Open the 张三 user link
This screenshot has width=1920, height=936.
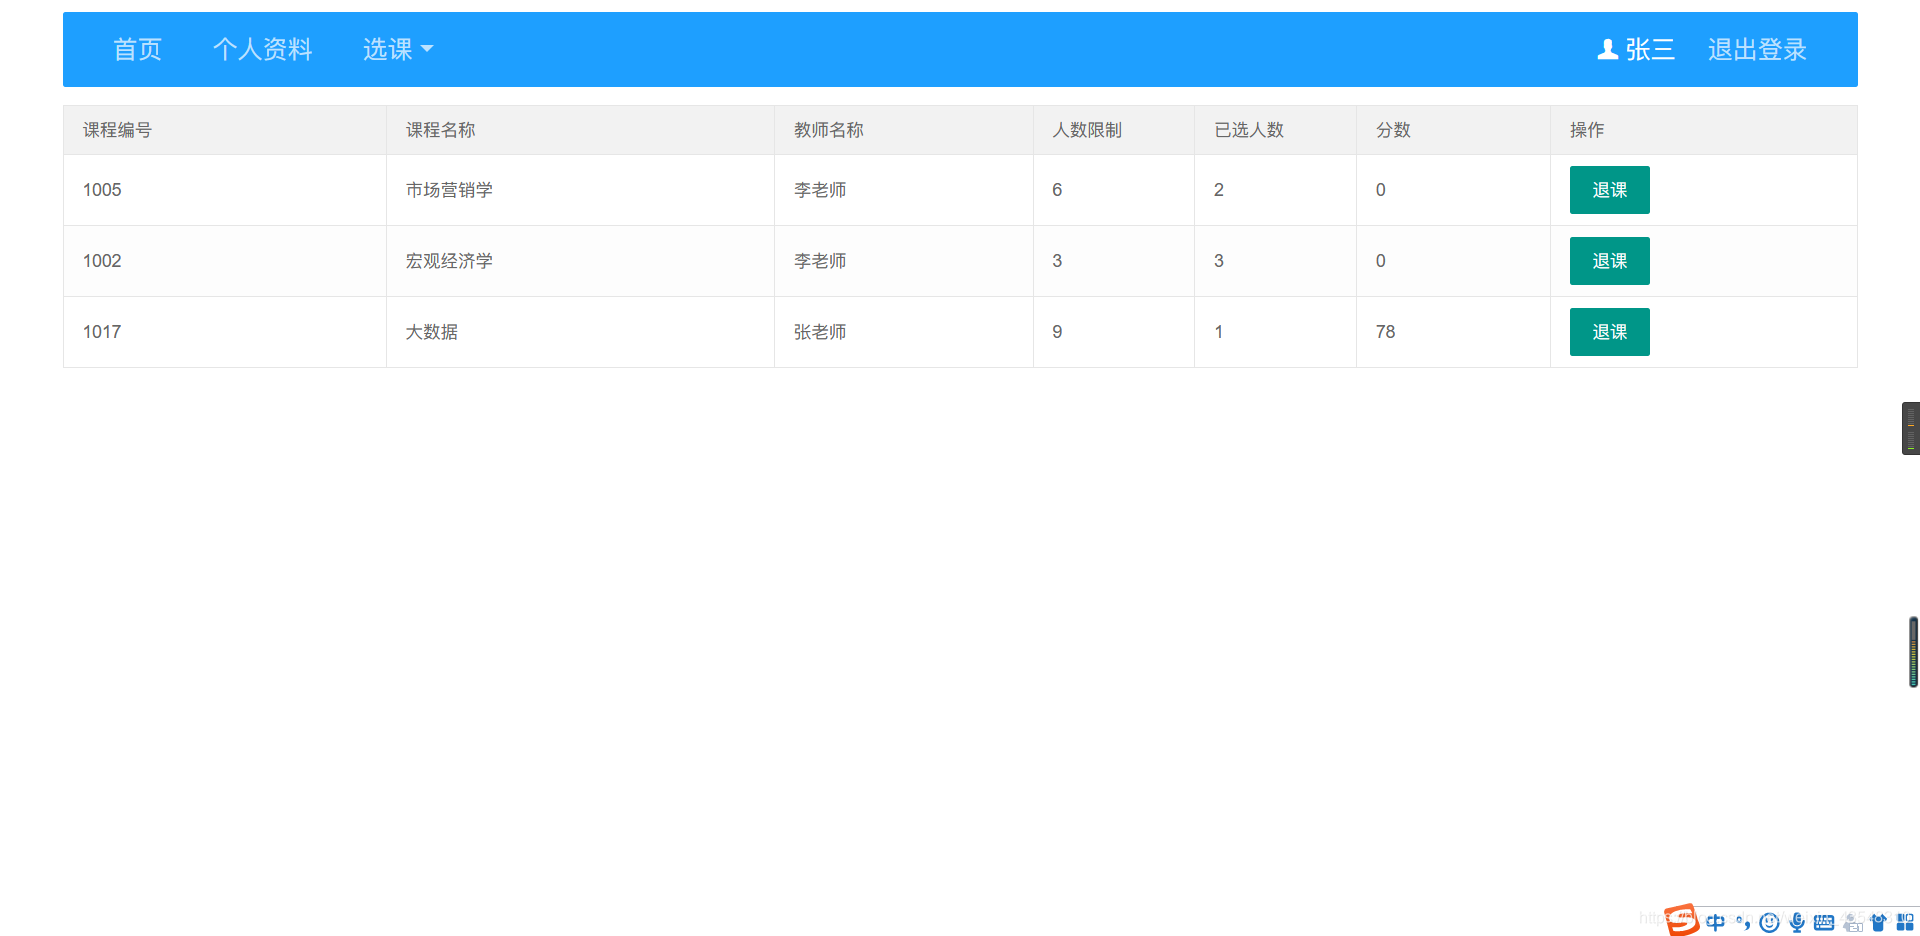pos(1649,49)
